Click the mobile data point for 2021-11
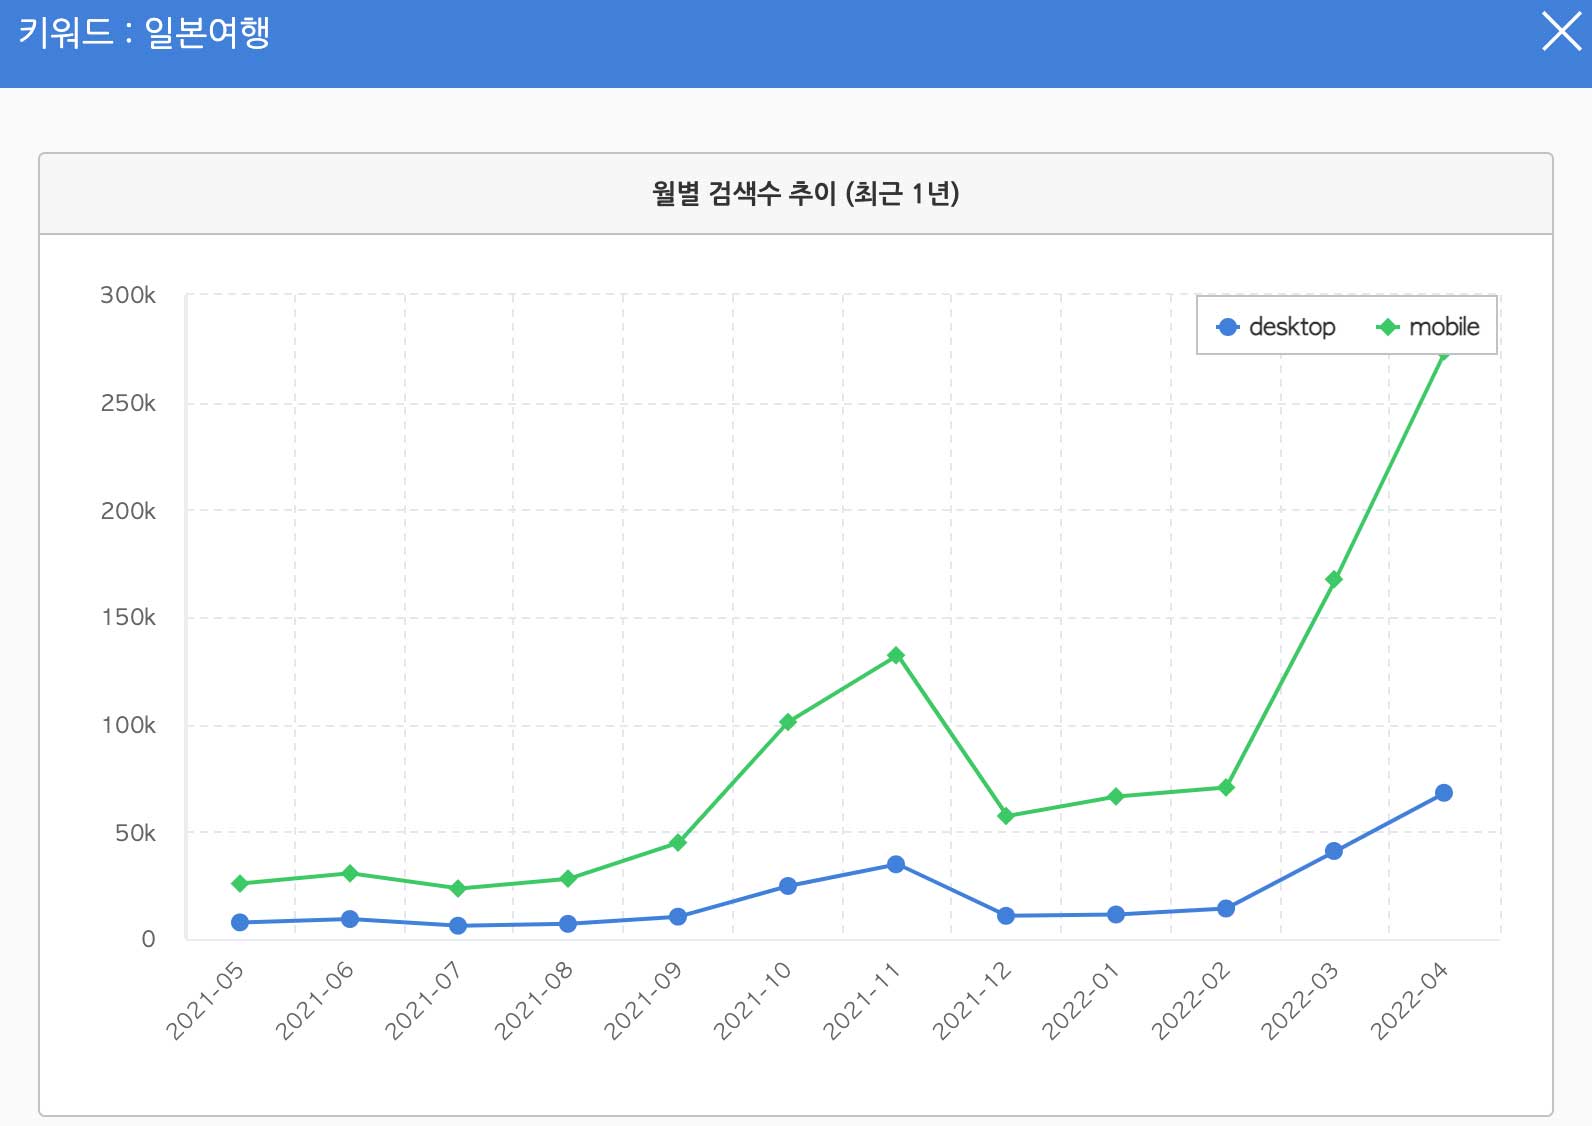This screenshot has width=1592, height=1126. [x=896, y=656]
